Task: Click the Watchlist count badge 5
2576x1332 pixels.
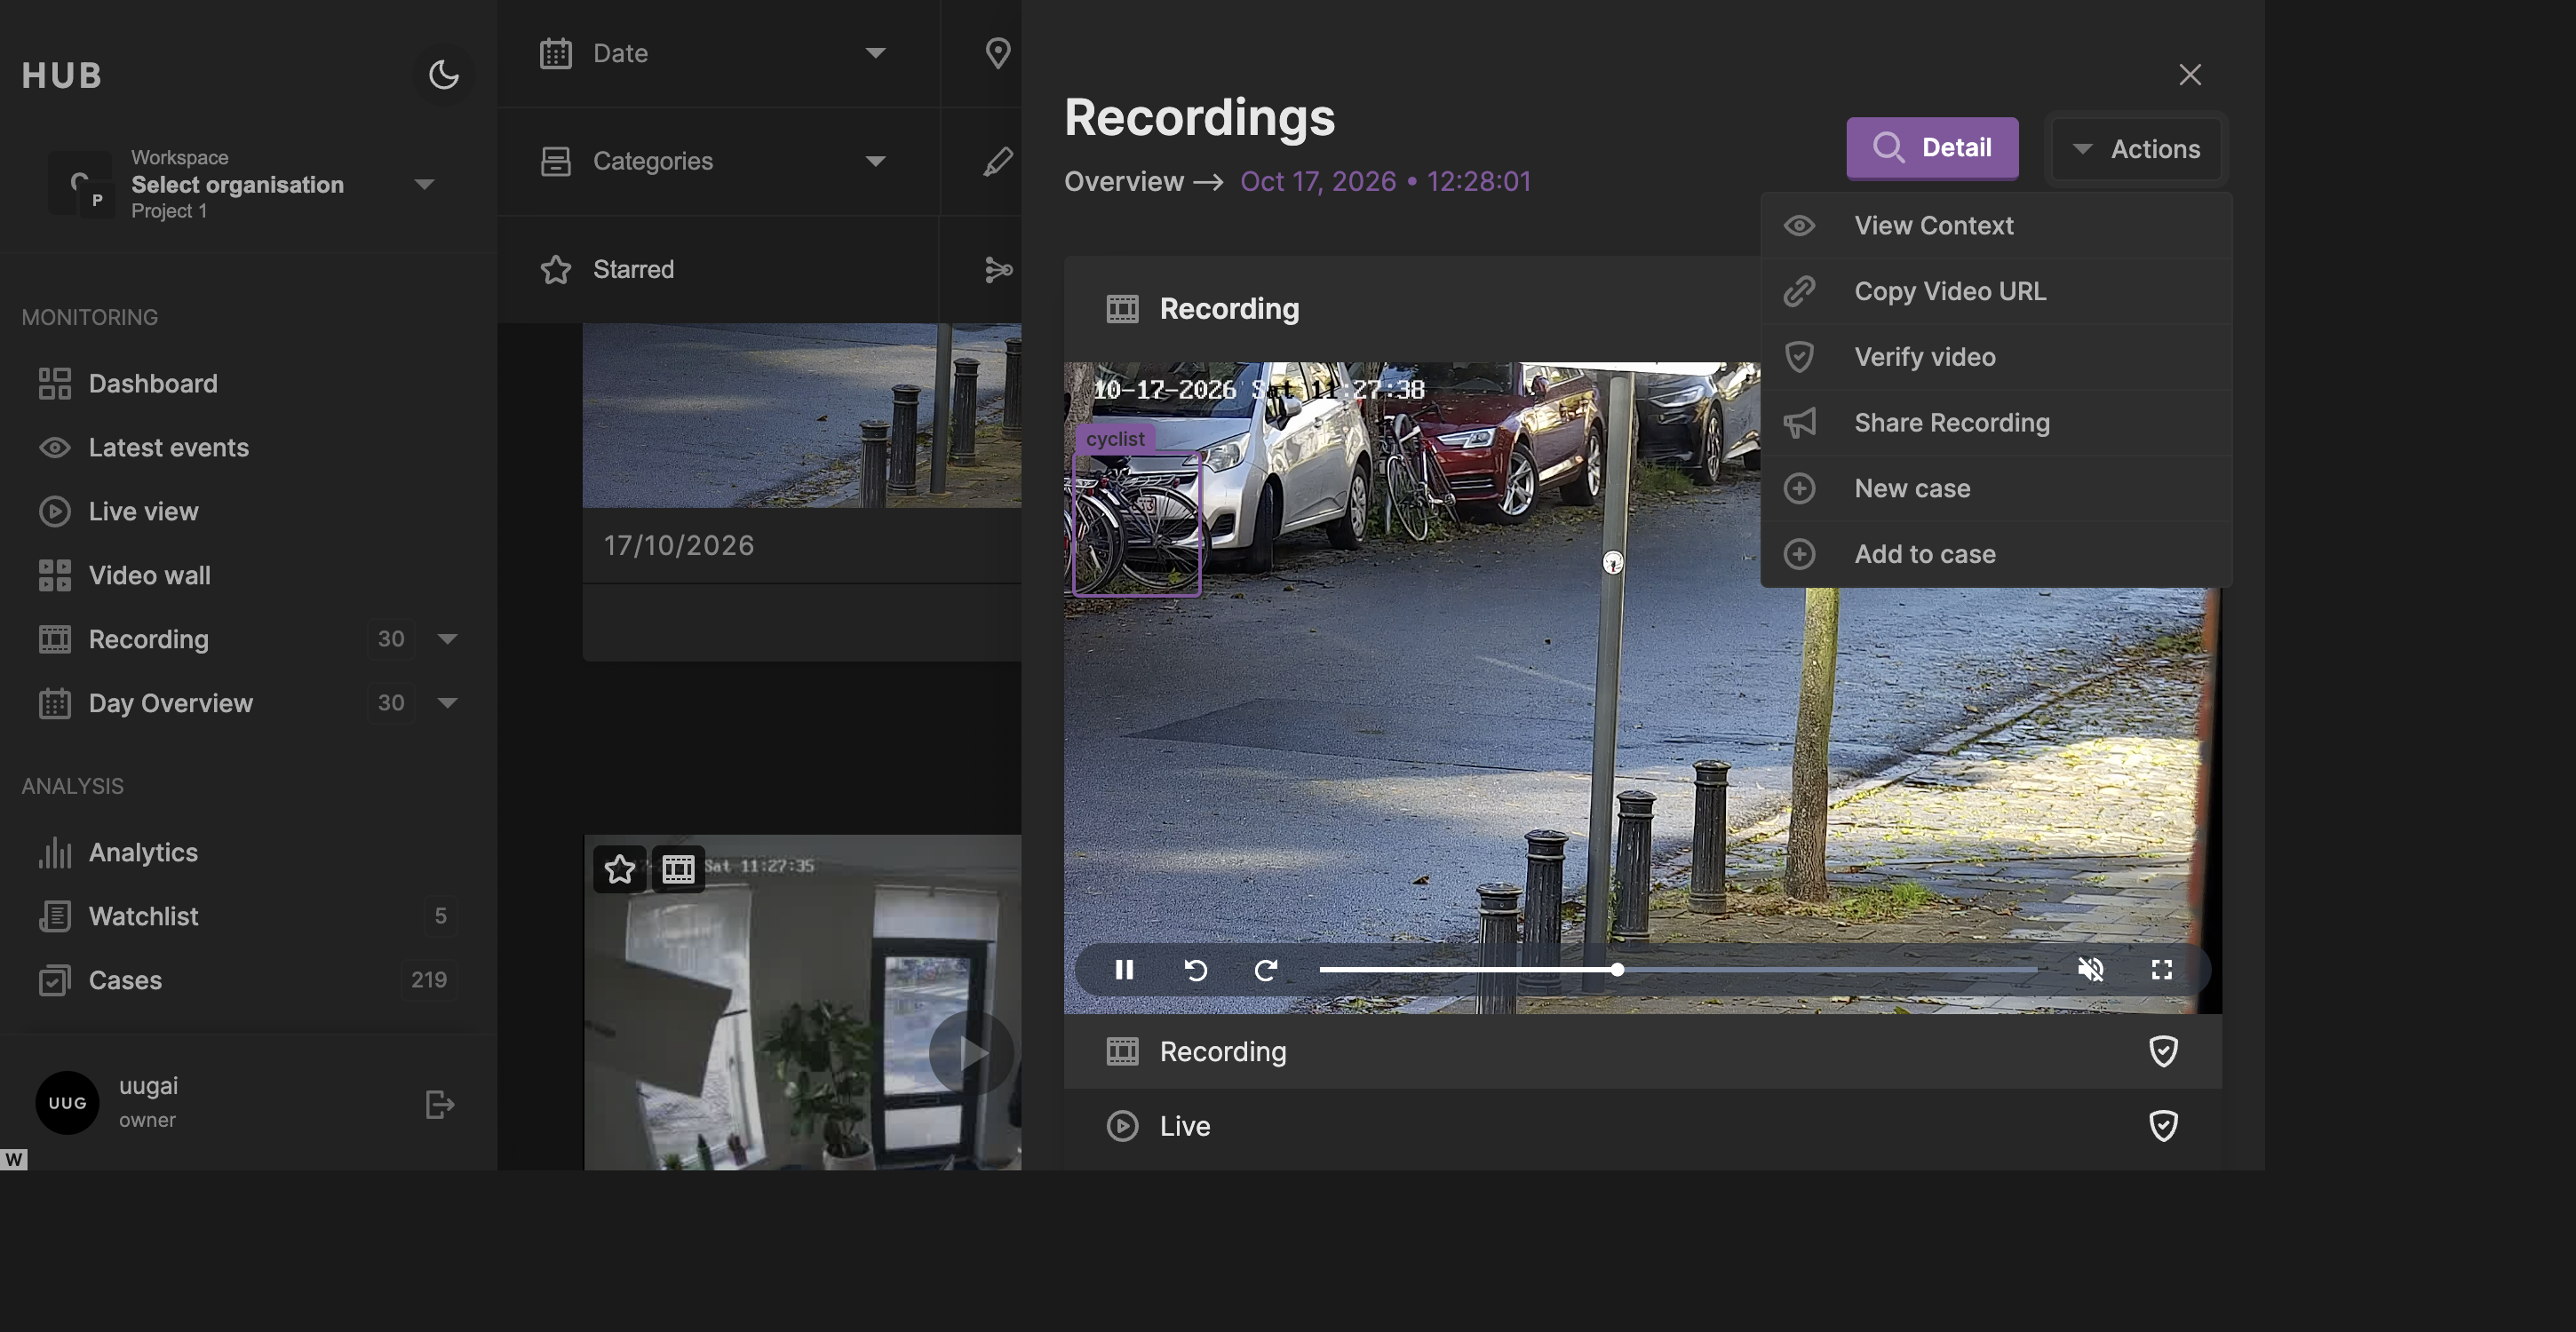Action: (440, 916)
